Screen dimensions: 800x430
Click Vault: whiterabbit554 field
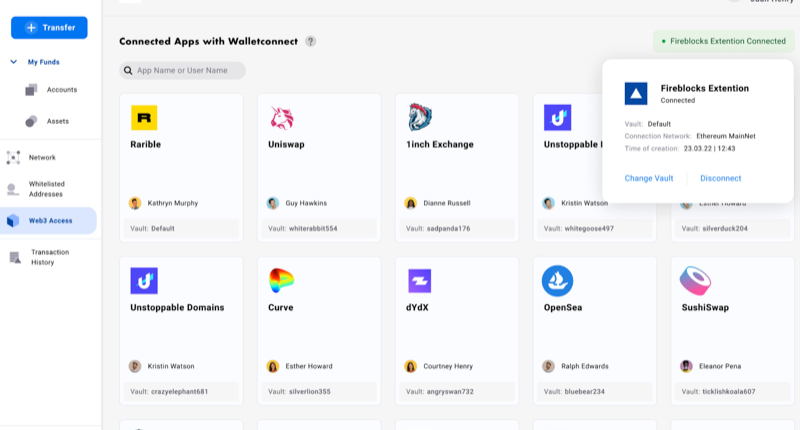319,229
